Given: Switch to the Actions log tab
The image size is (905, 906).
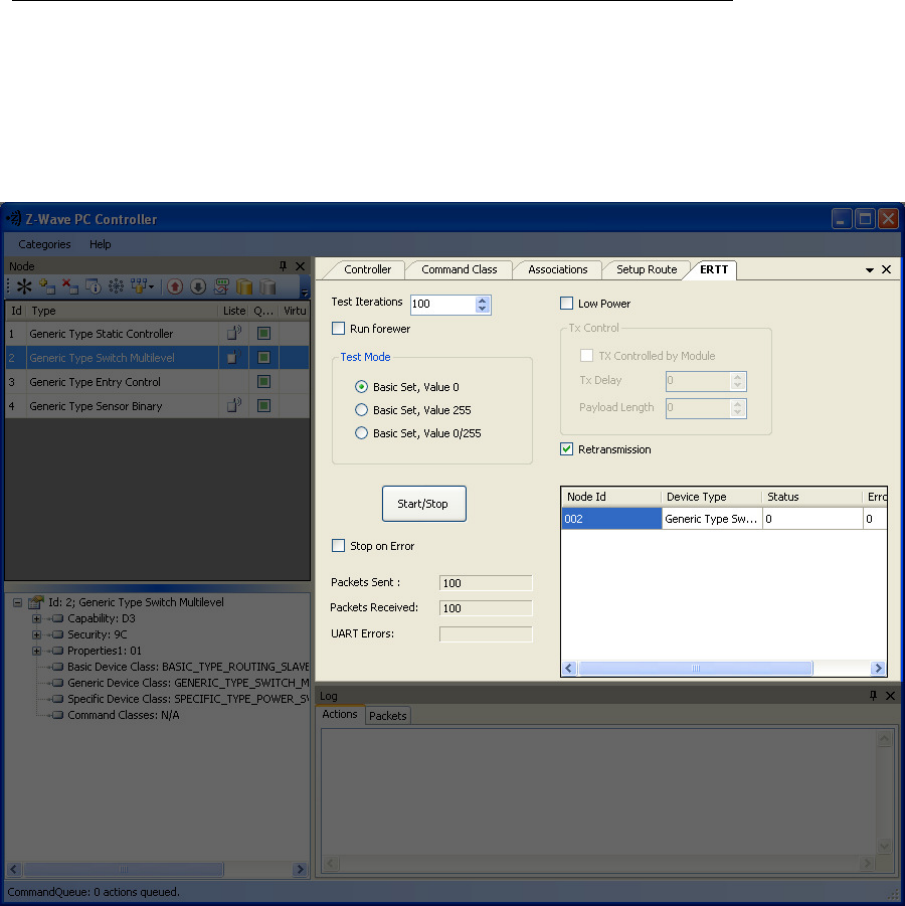Looking at the screenshot, I should (x=340, y=714).
